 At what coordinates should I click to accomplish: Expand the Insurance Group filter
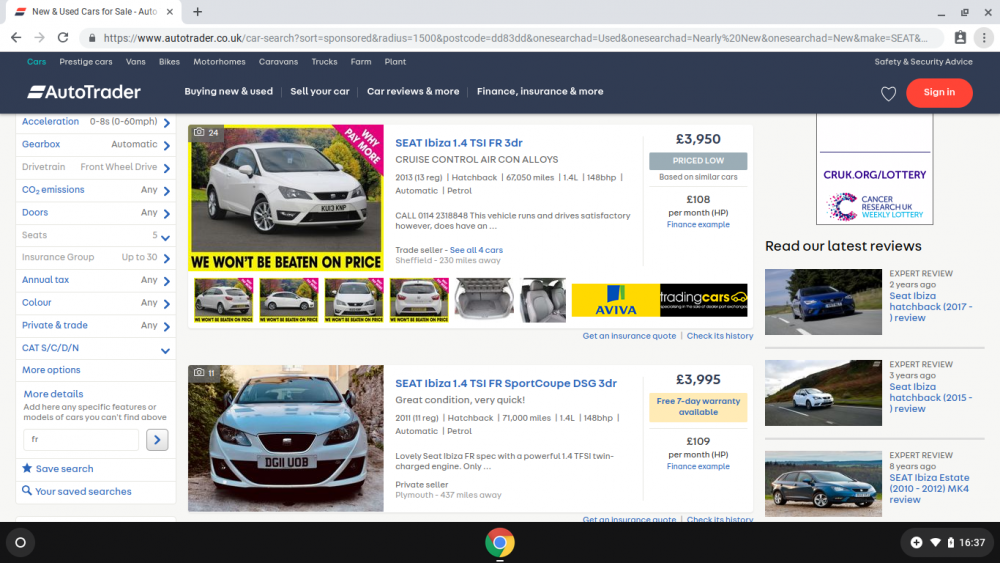pos(96,258)
